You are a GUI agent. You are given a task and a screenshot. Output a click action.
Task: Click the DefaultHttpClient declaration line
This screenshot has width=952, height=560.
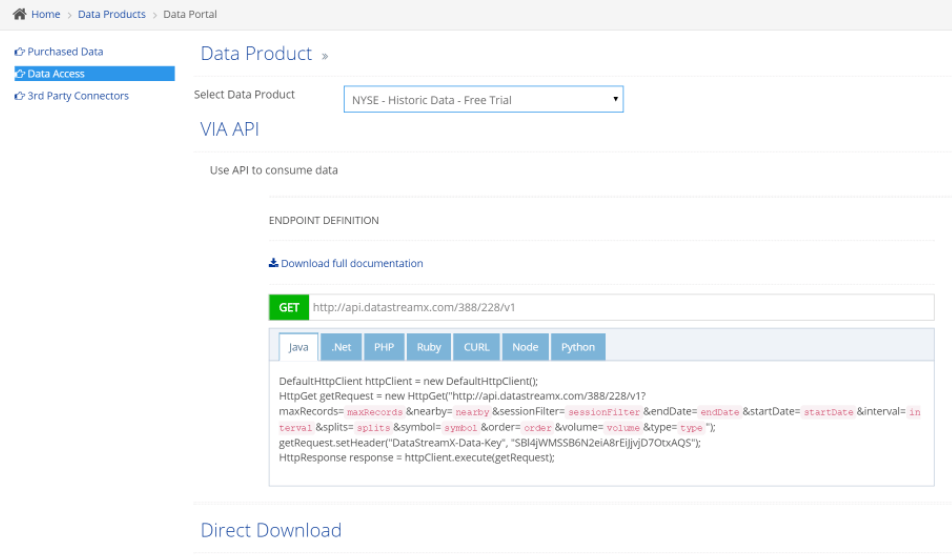(x=409, y=381)
